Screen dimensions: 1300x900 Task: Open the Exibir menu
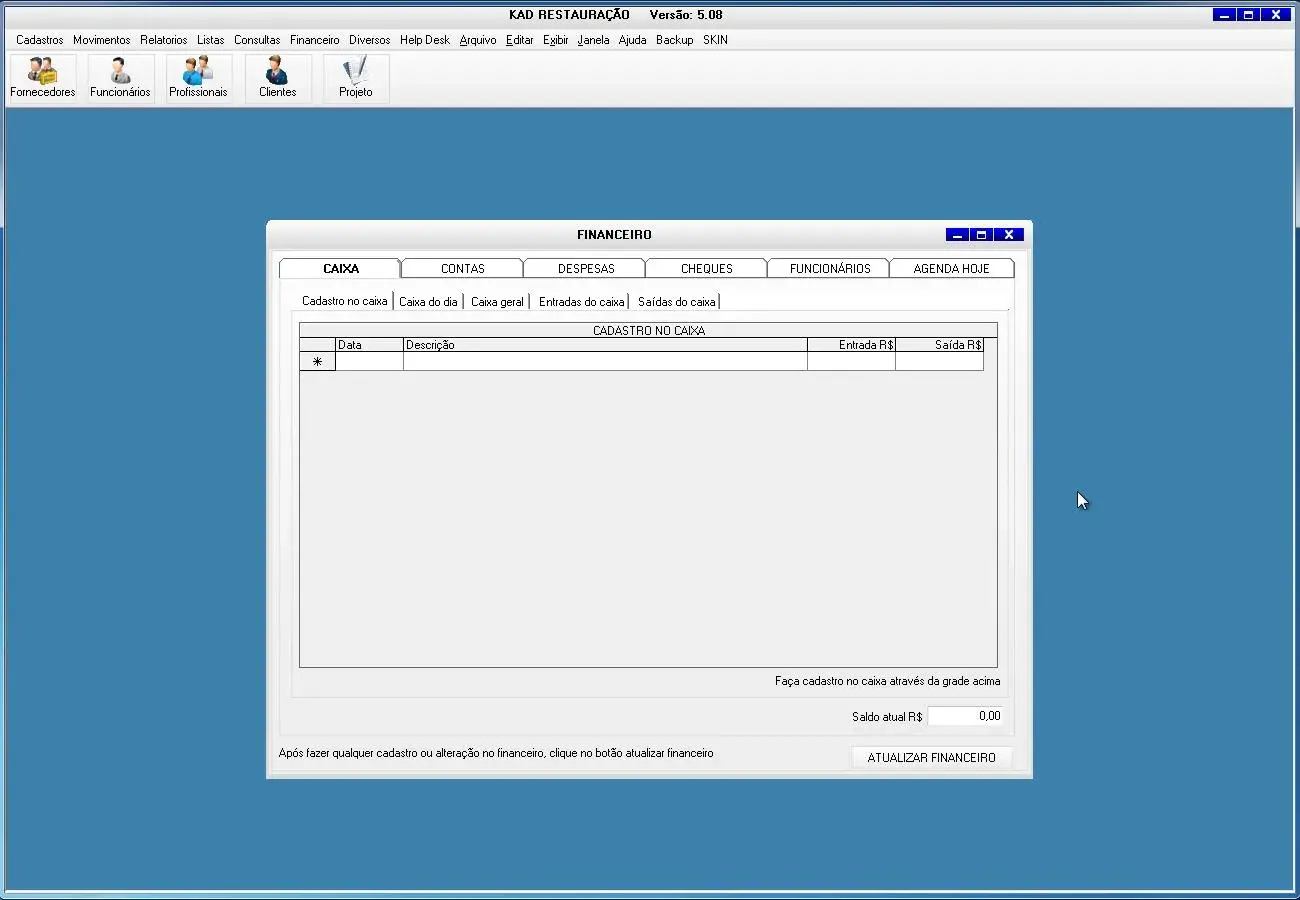coord(556,40)
